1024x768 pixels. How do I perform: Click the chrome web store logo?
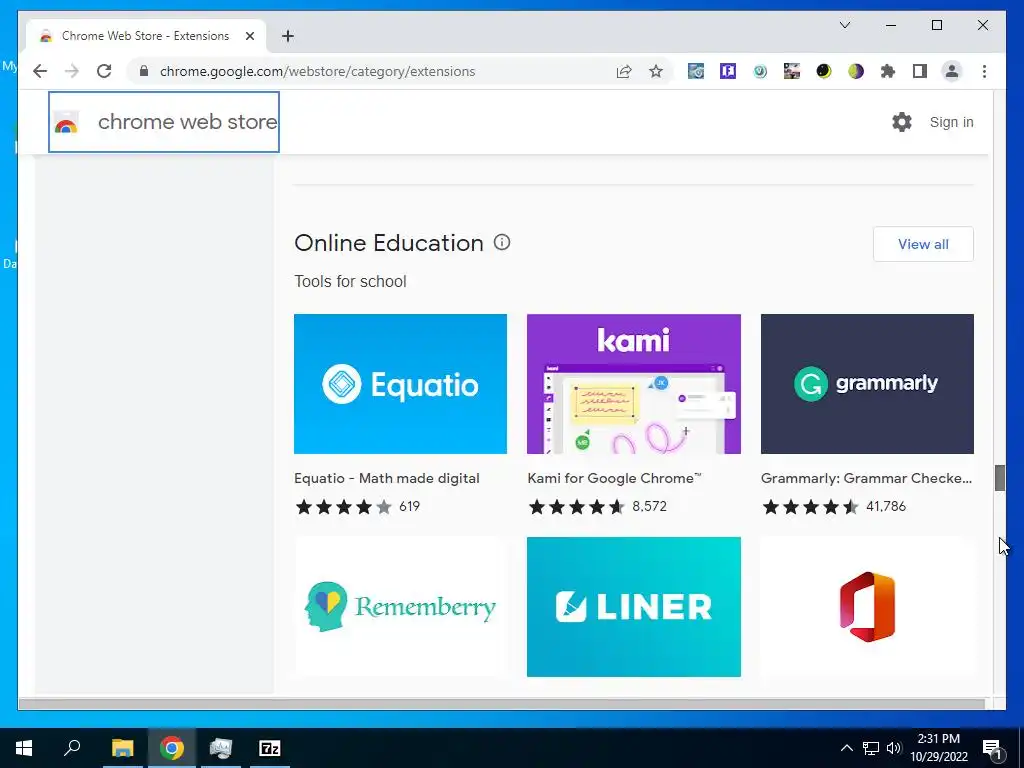pyautogui.click(x=164, y=122)
